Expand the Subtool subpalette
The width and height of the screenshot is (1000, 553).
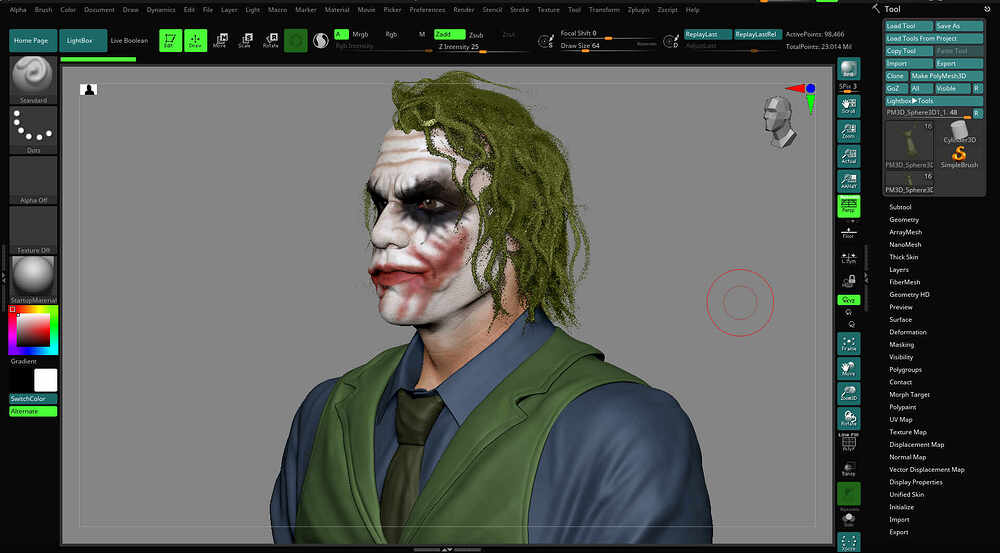(x=900, y=207)
